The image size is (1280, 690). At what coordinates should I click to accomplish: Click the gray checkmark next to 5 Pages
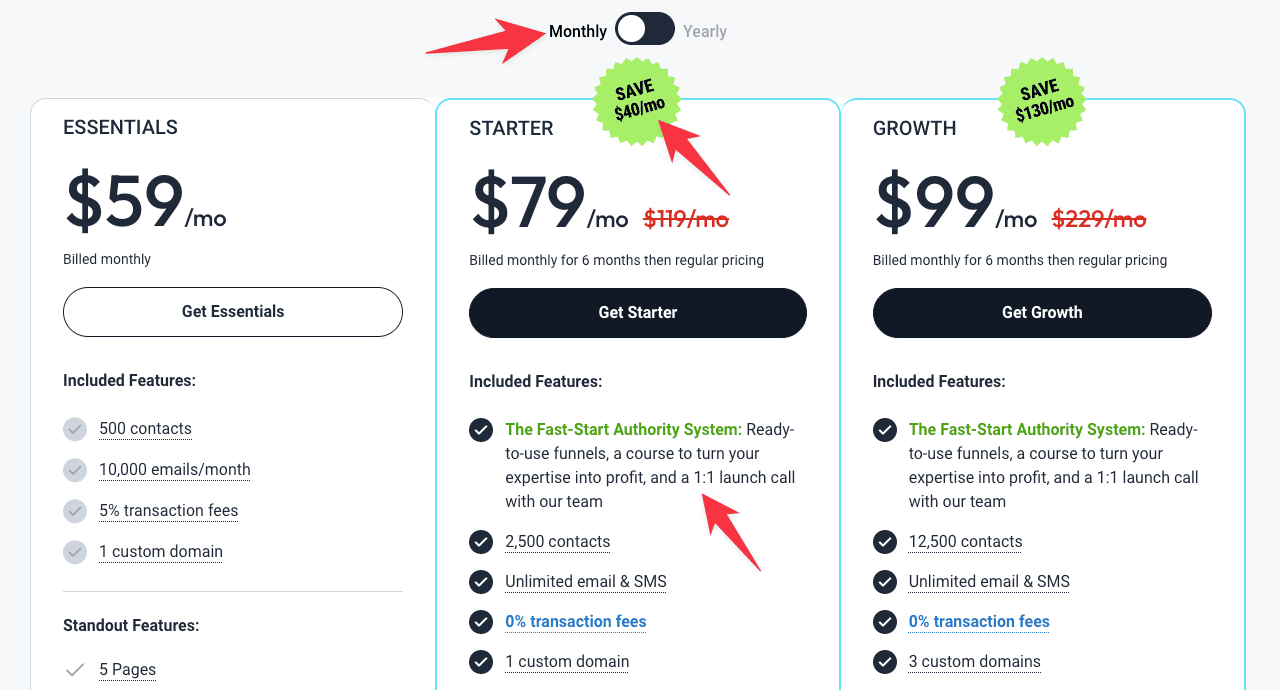[x=74, y=669]
